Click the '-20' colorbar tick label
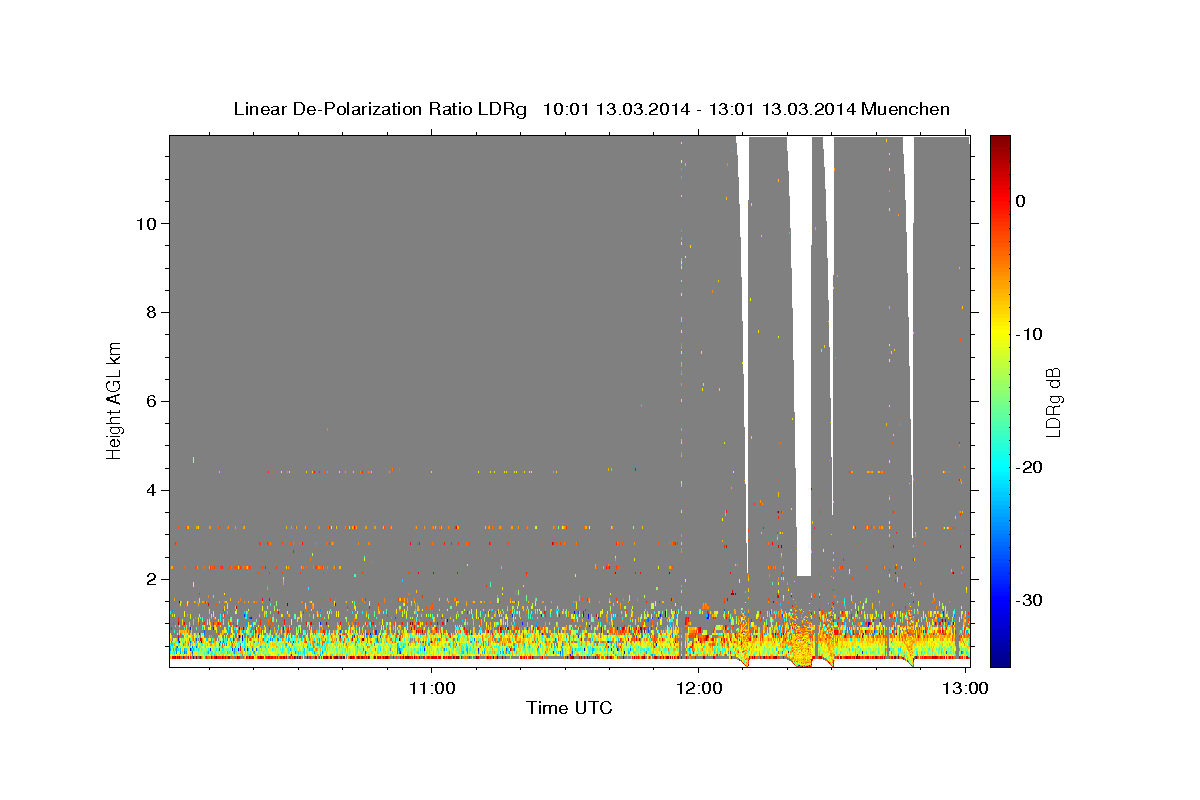 [1029, 467]
